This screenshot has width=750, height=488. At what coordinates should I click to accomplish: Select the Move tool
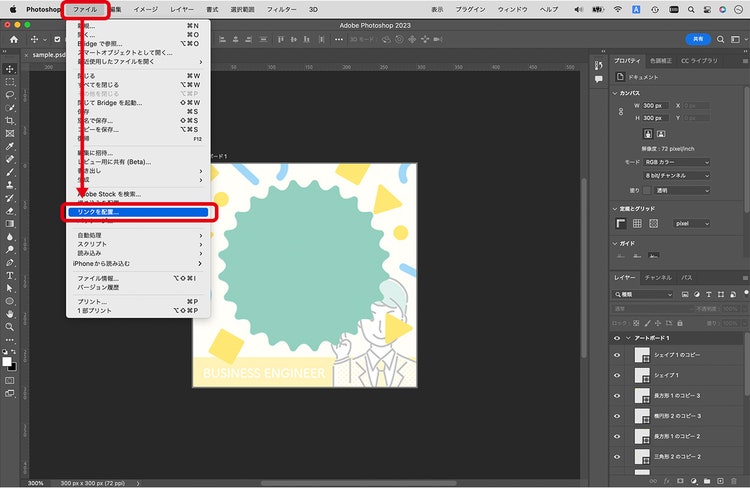coord(10,69)
